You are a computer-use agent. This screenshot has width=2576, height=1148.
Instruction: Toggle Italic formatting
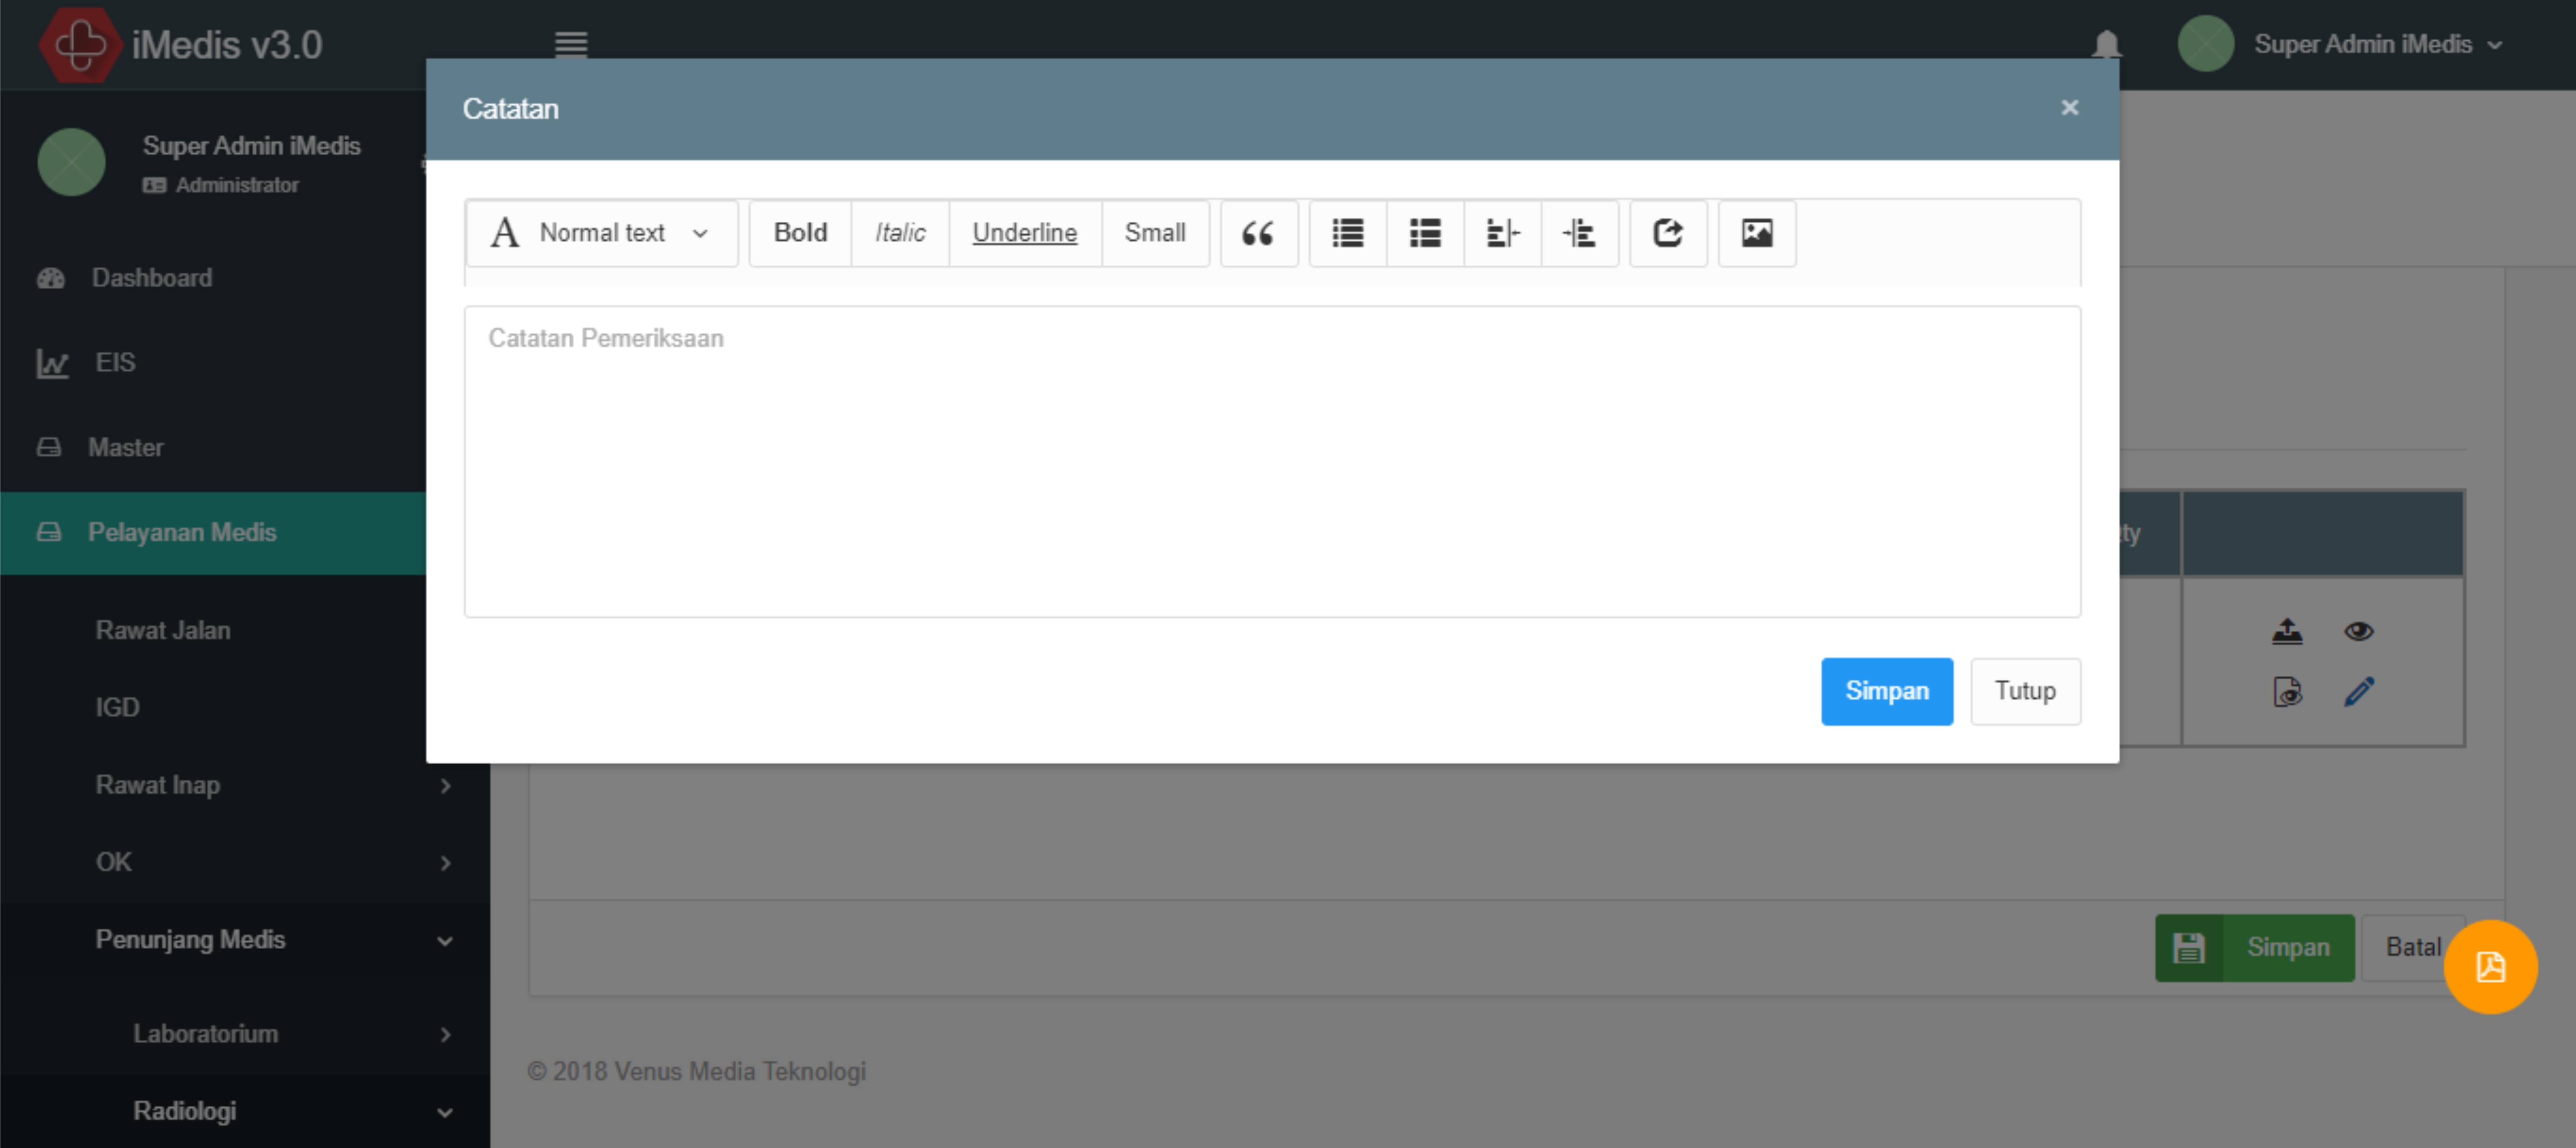coord(899,233)
